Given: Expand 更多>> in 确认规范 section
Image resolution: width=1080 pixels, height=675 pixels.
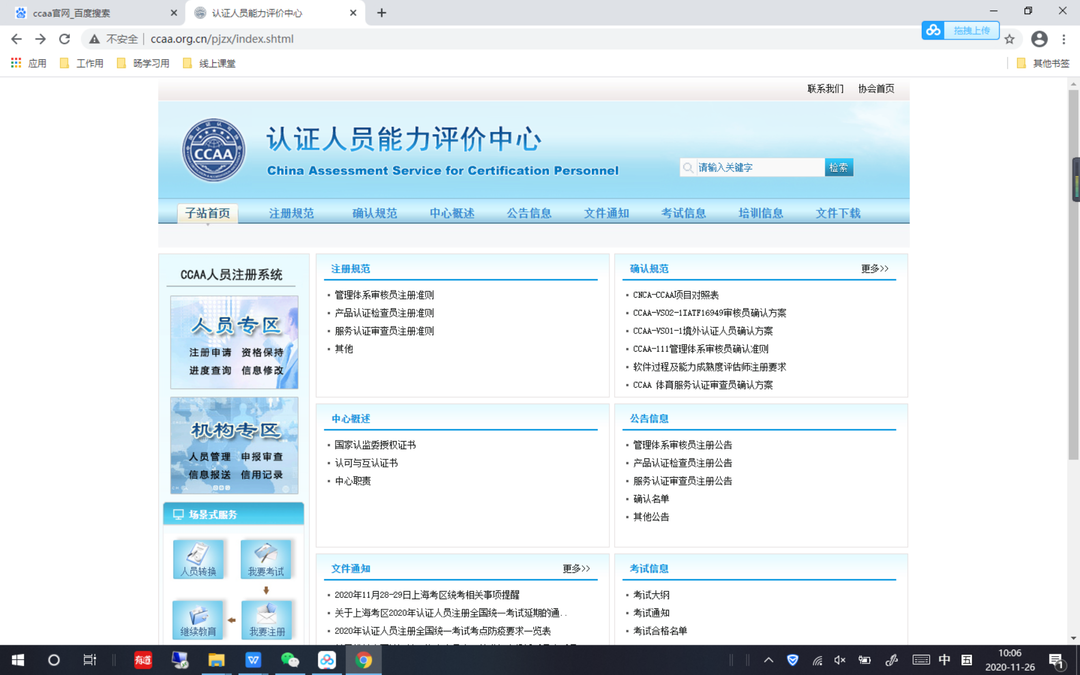Looking at the screenshot, I should [x=875, y=269].
